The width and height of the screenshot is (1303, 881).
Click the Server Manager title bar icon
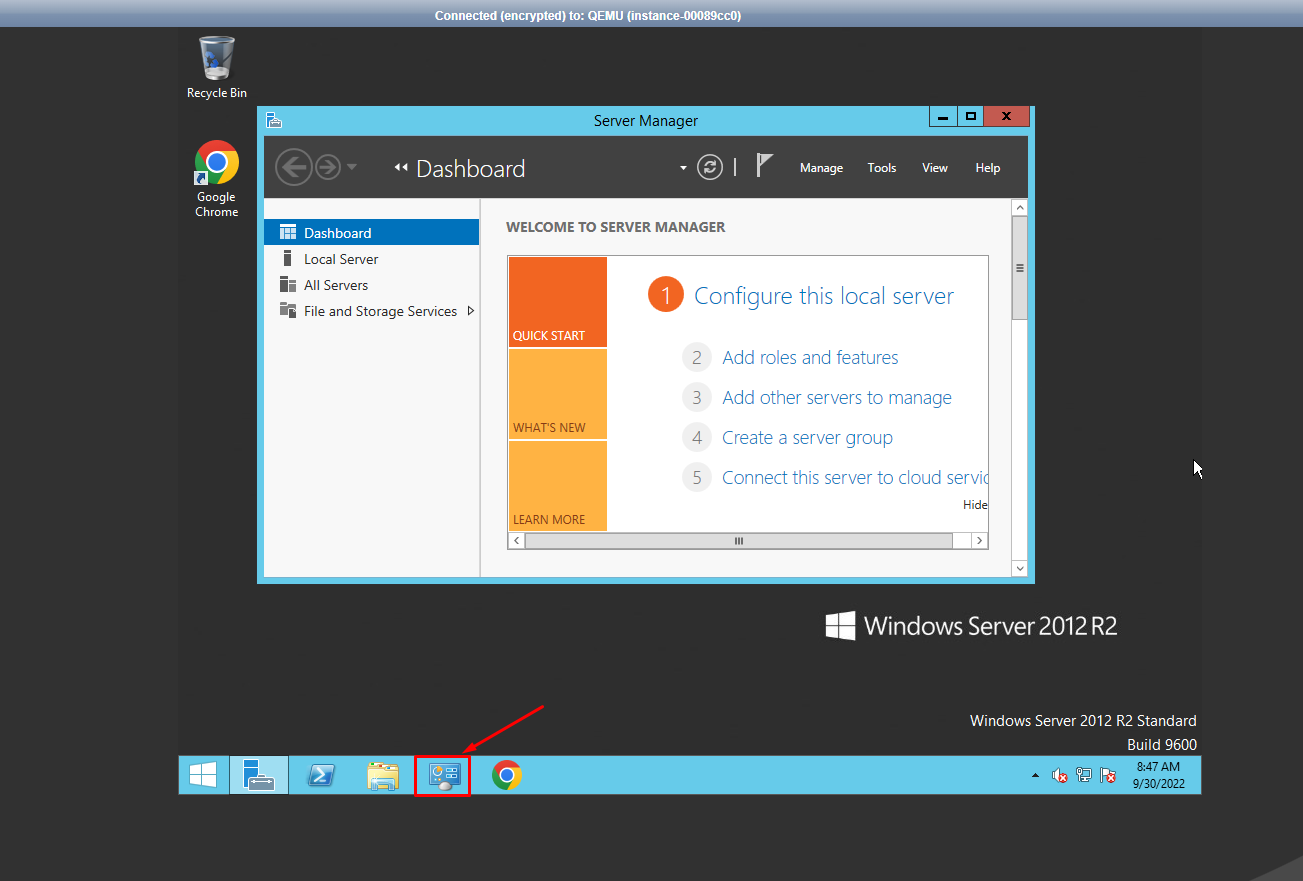(x=274, y=121)
